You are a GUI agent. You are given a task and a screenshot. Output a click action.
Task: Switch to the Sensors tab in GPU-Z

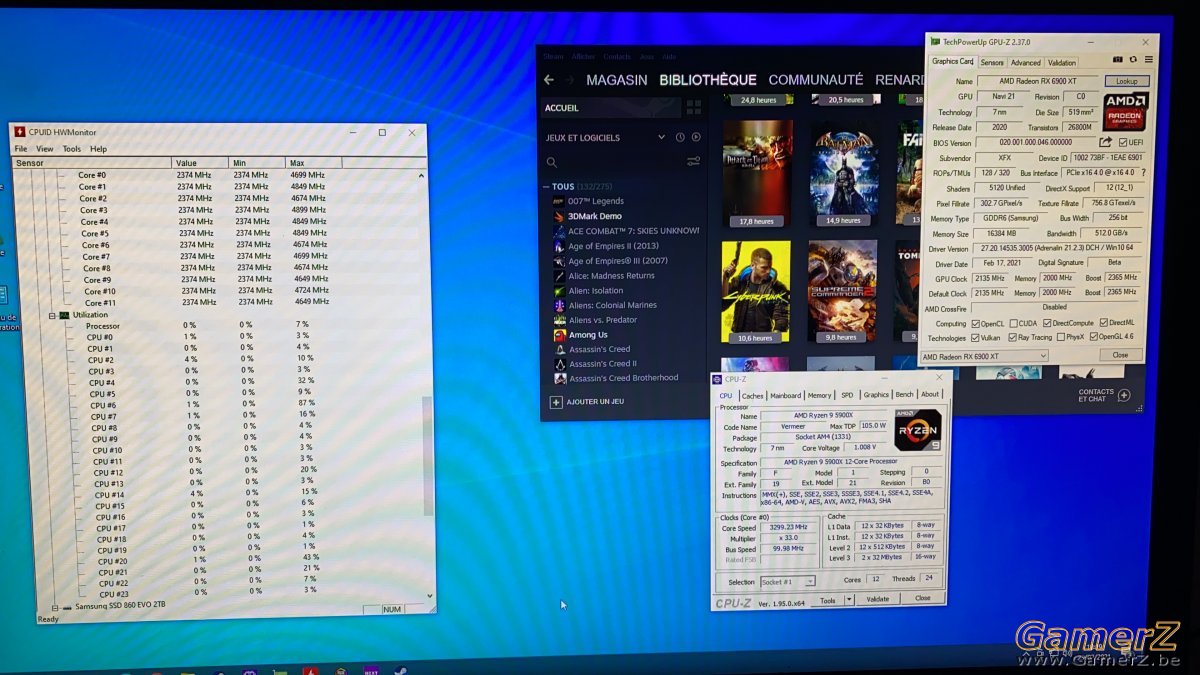pos(992,63)
